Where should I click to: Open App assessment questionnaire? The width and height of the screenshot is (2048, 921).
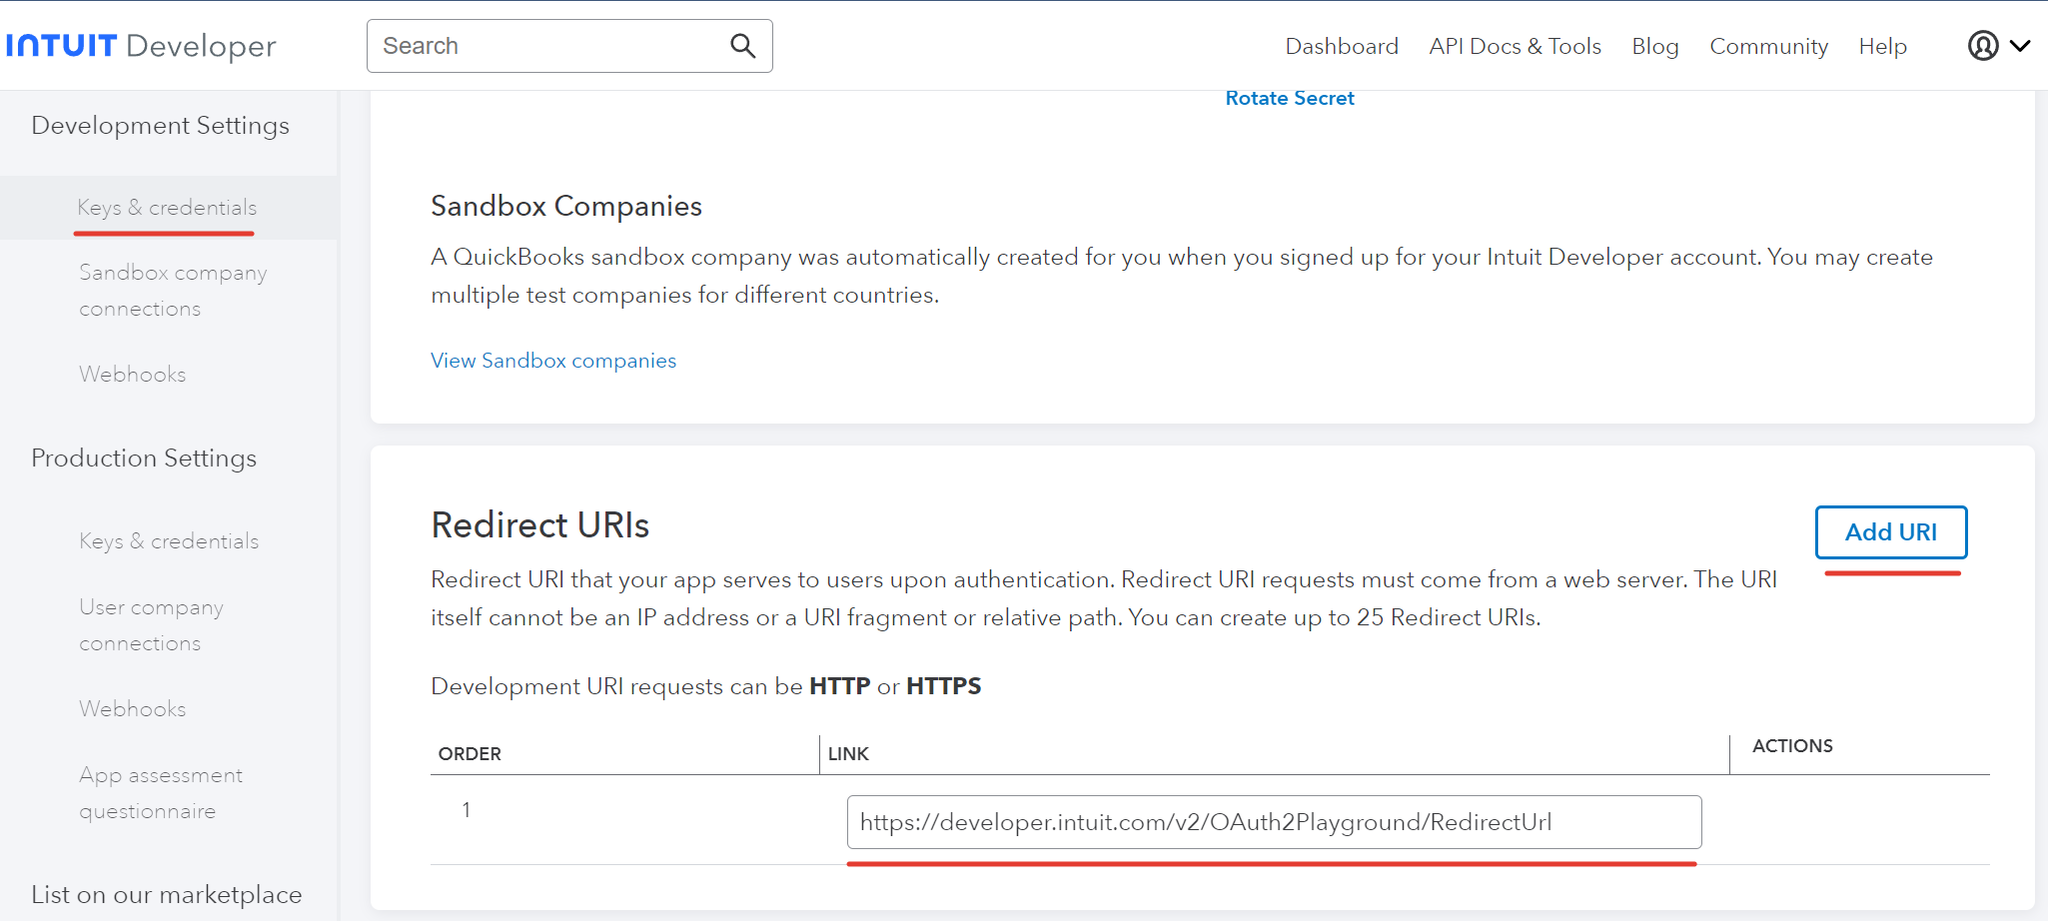point(160,792)
